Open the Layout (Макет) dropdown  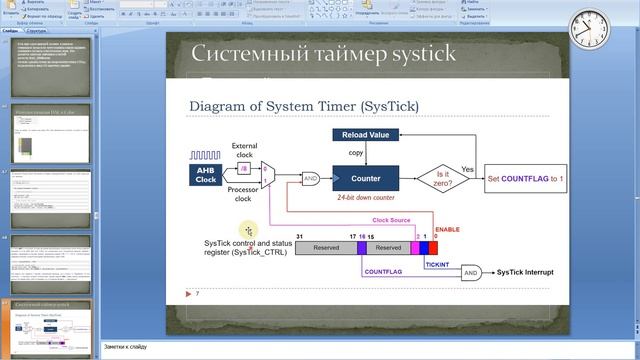[x=94, y=2]
